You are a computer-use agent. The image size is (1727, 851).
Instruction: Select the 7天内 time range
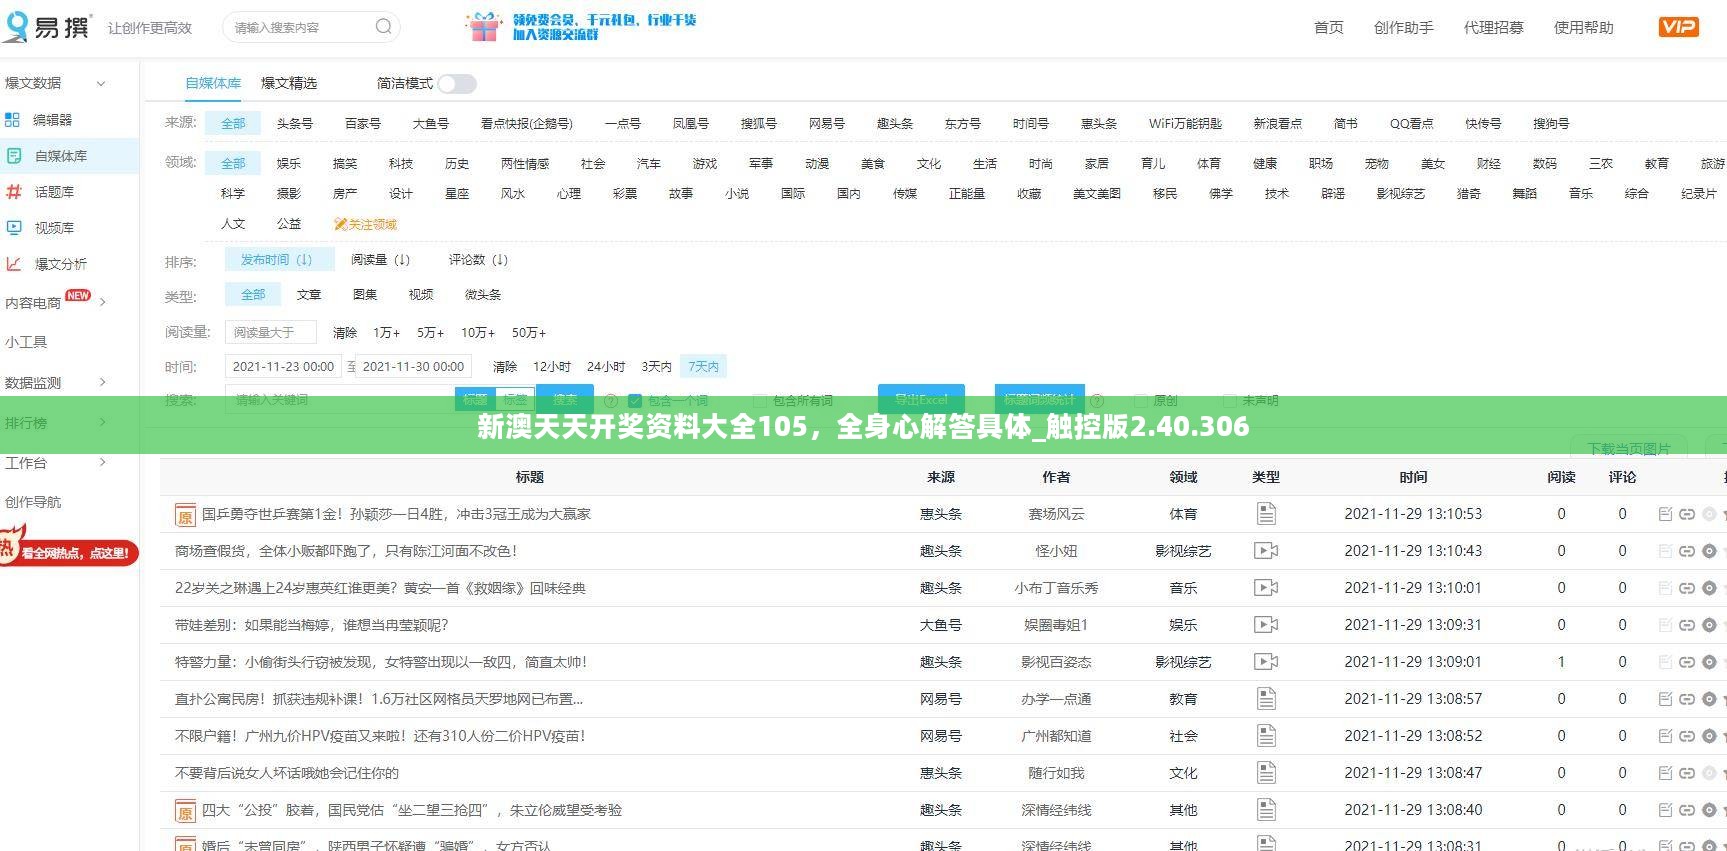703,367
